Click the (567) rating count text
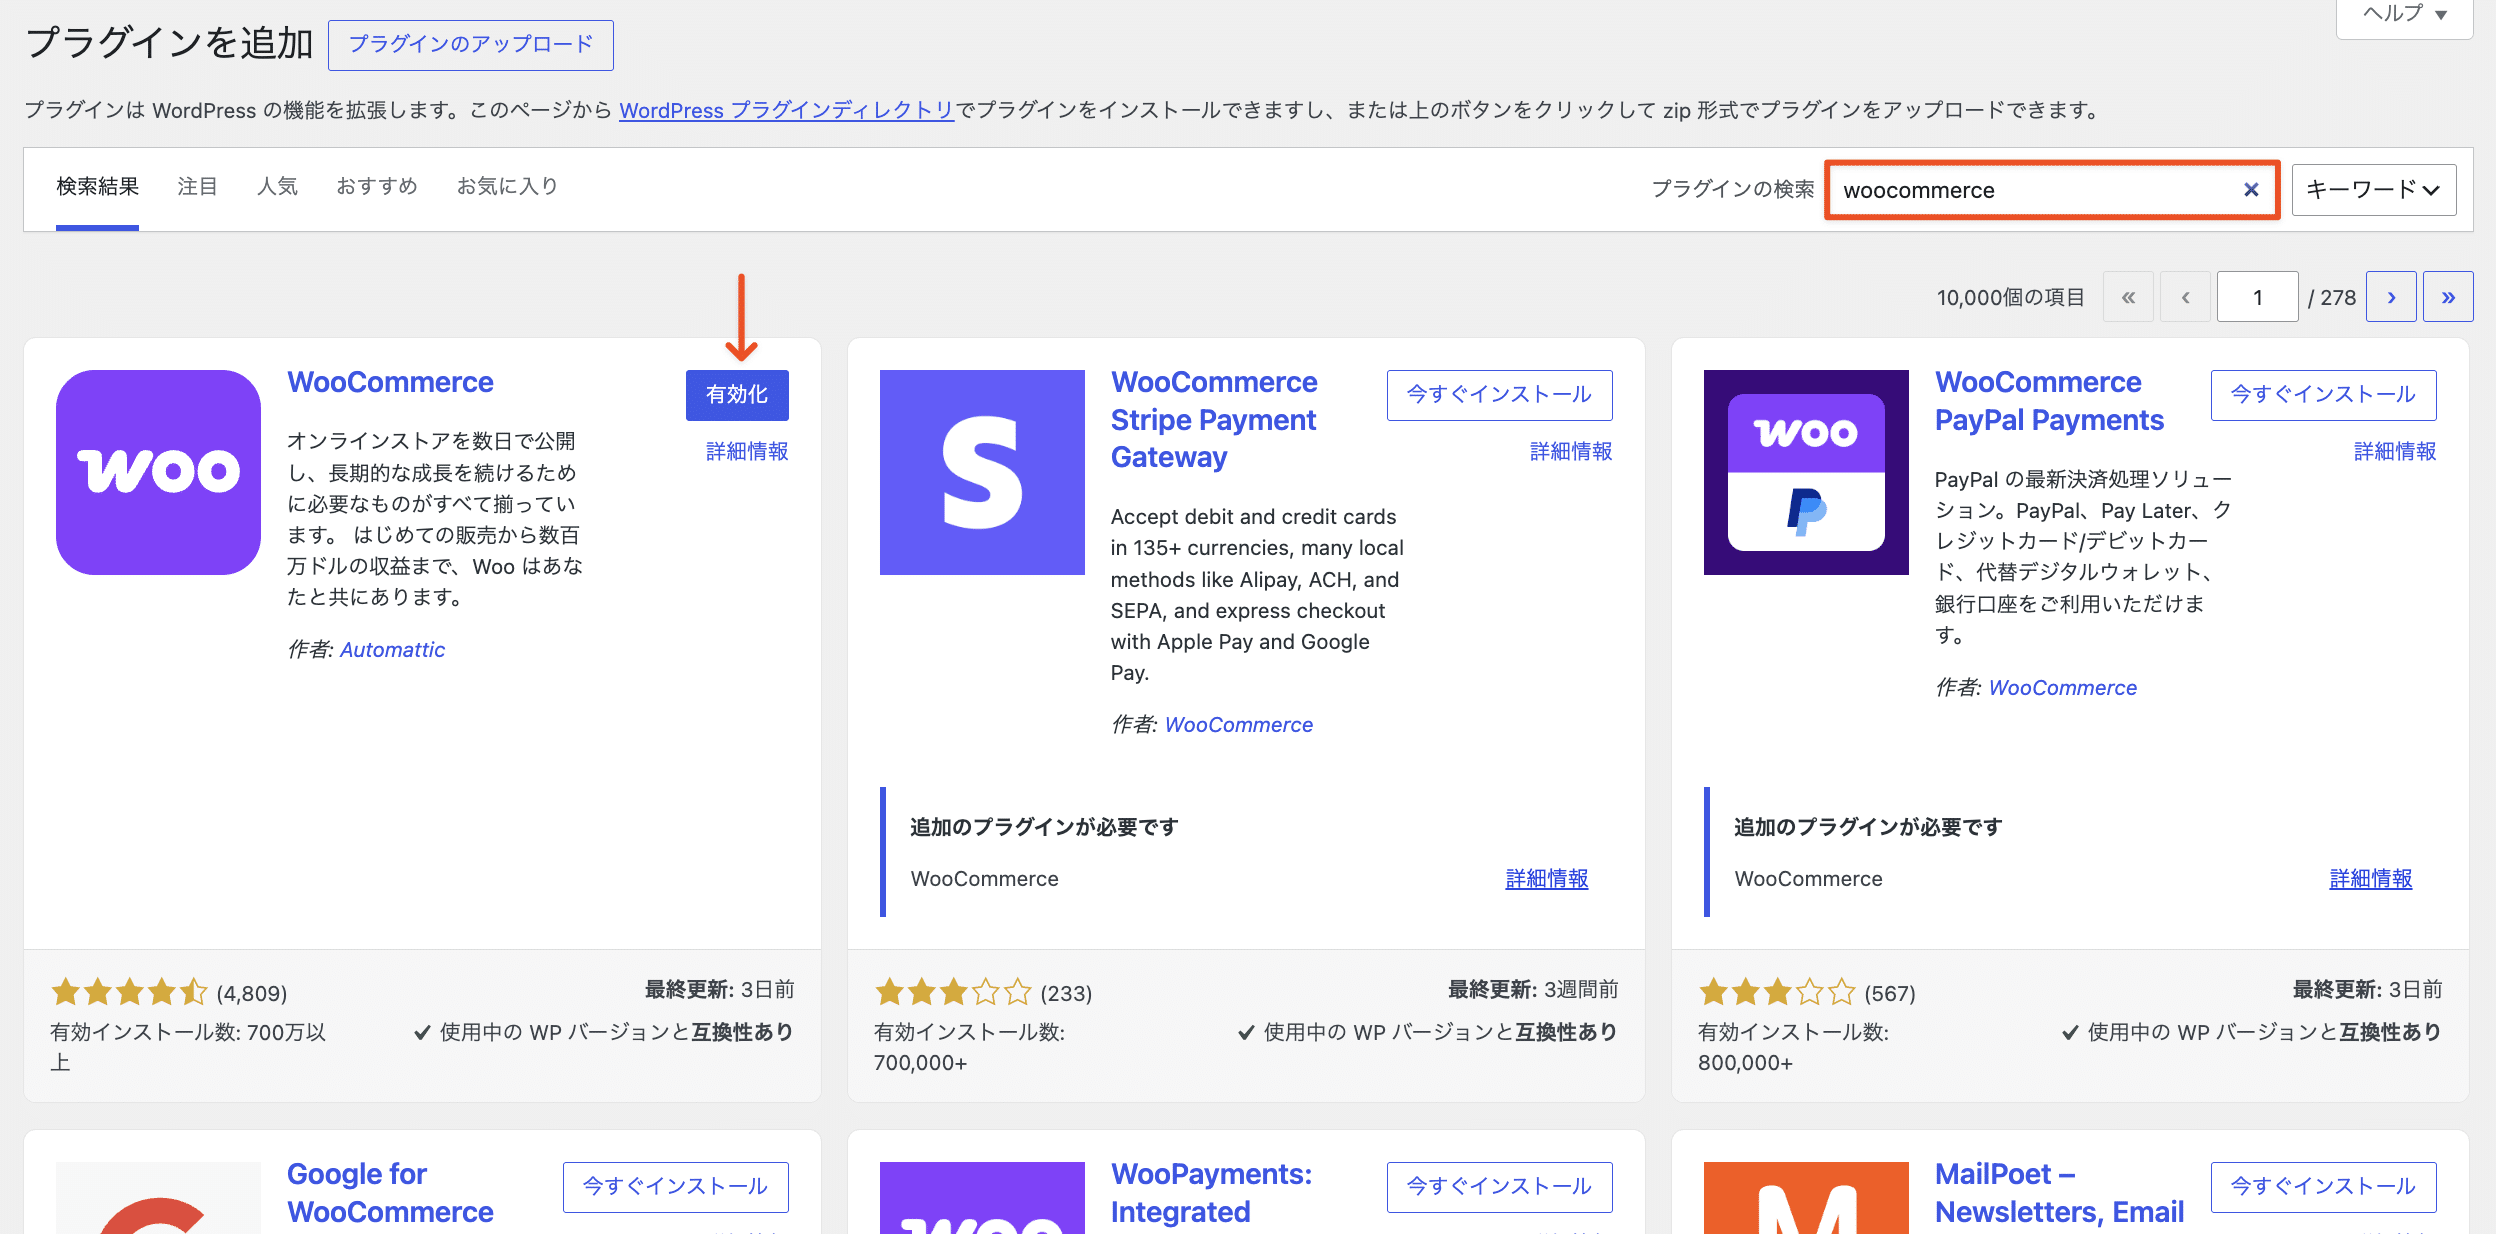 [x=1890, y=994]
